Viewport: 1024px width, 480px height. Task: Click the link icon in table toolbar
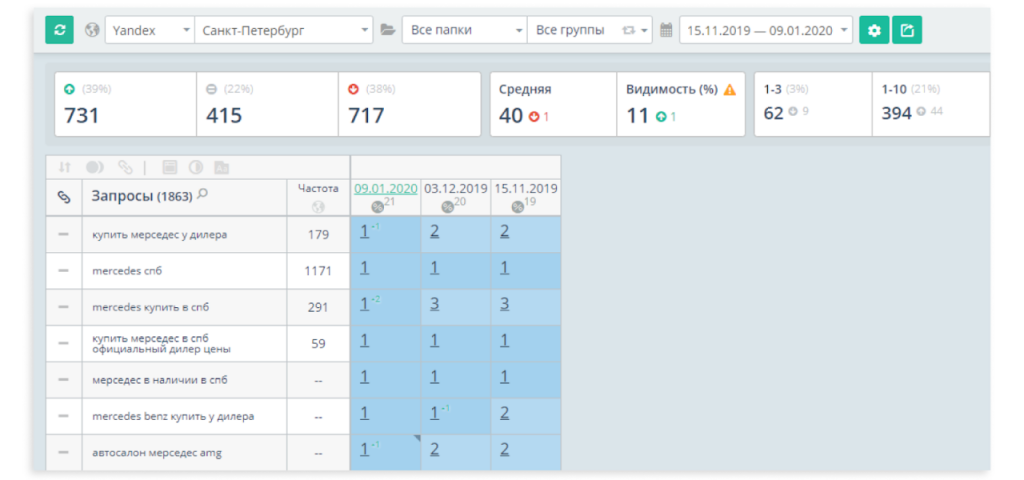pyautogui.click(x=125, y=167)
